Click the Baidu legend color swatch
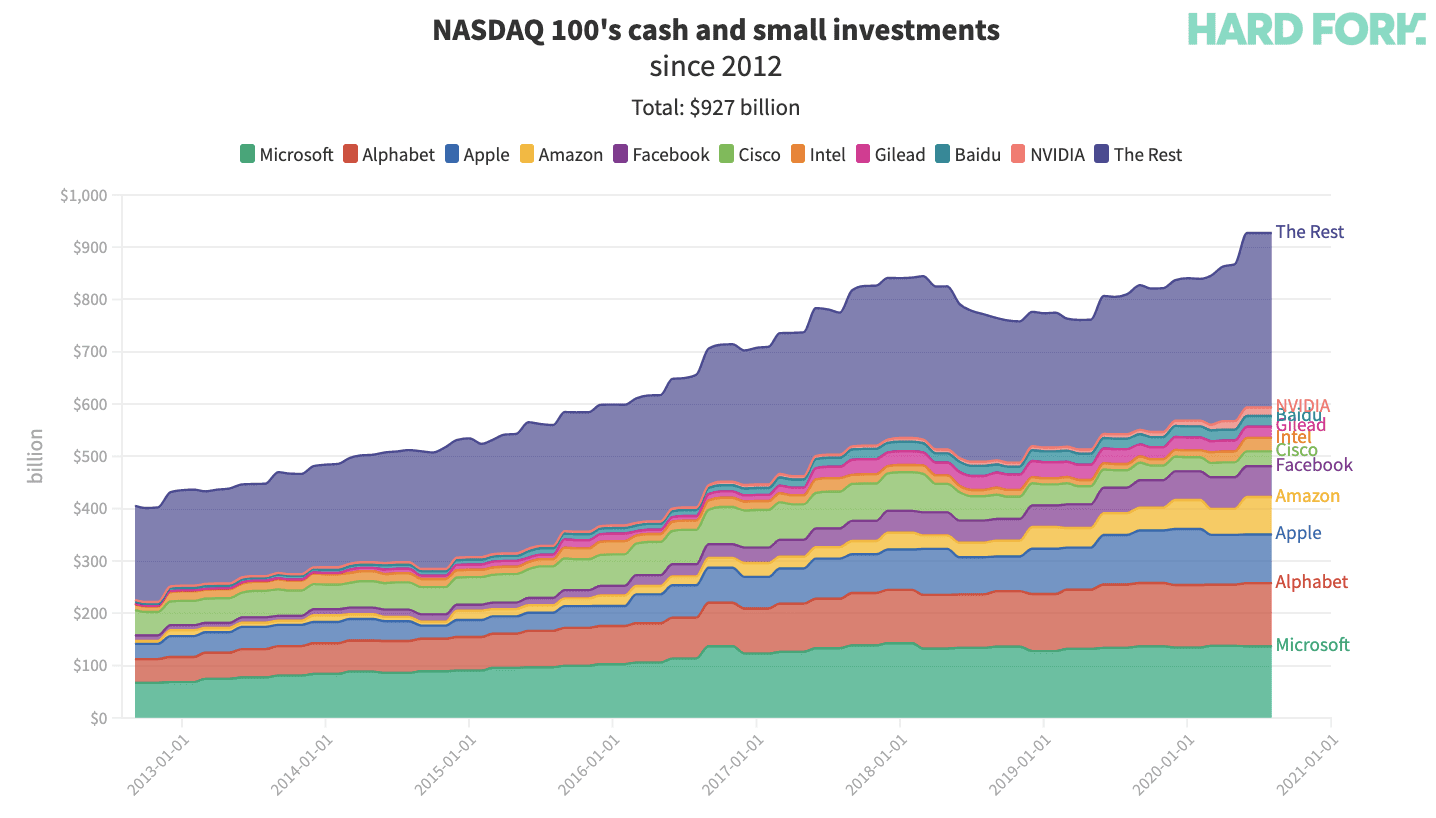 pos(942,154)
